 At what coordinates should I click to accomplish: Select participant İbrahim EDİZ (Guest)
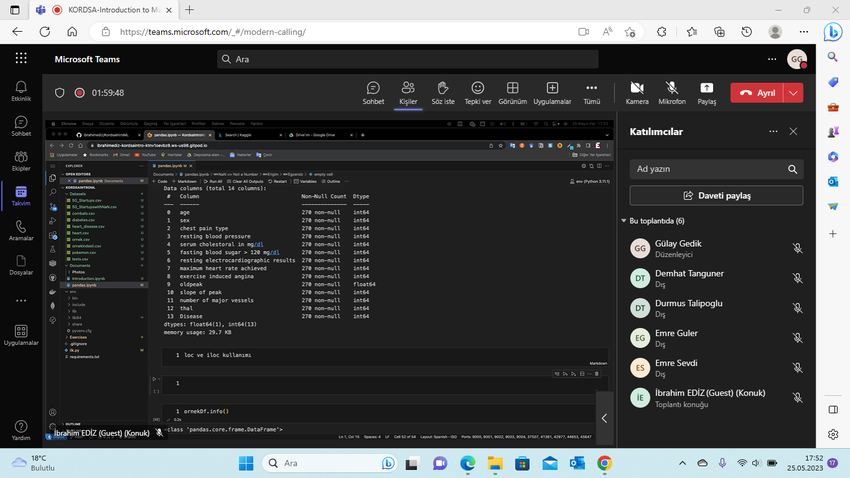(716, 398)
